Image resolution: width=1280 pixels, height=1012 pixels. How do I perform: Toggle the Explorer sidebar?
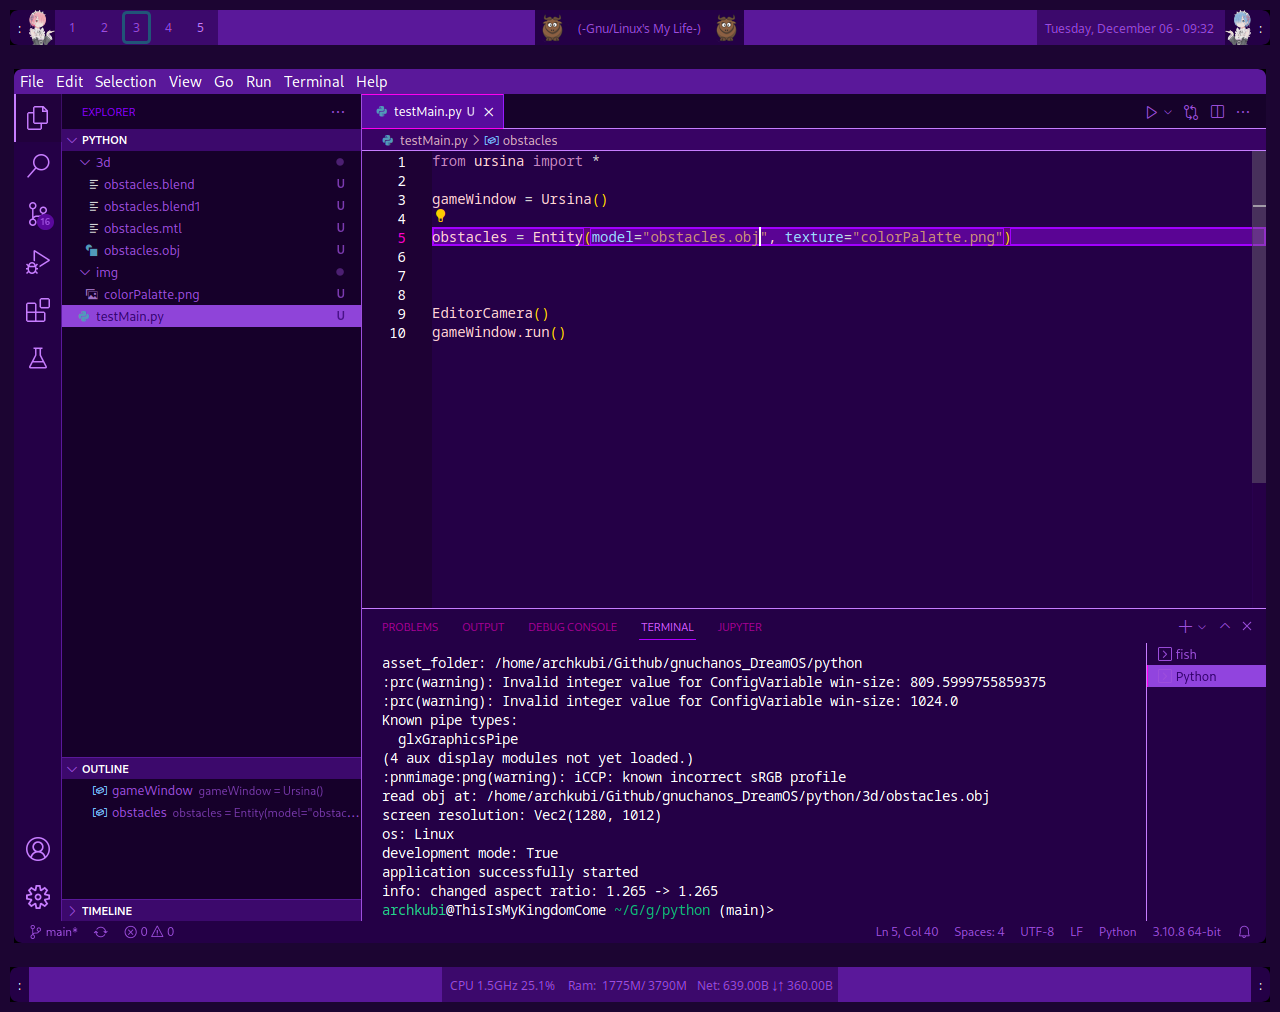tap(37, 117)
